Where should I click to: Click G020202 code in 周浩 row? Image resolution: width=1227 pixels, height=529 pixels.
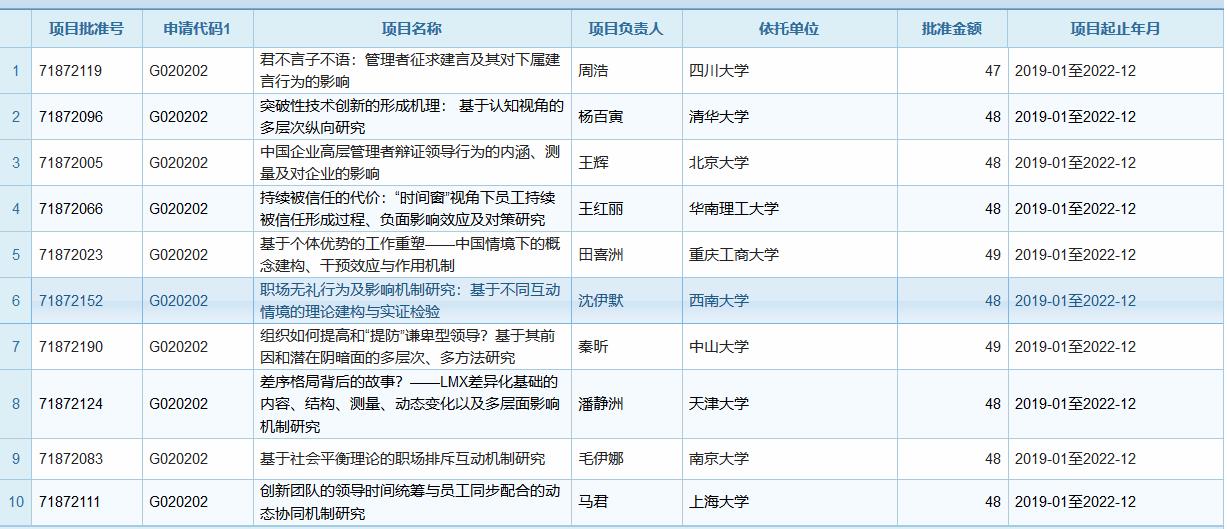tap(179, 71)
